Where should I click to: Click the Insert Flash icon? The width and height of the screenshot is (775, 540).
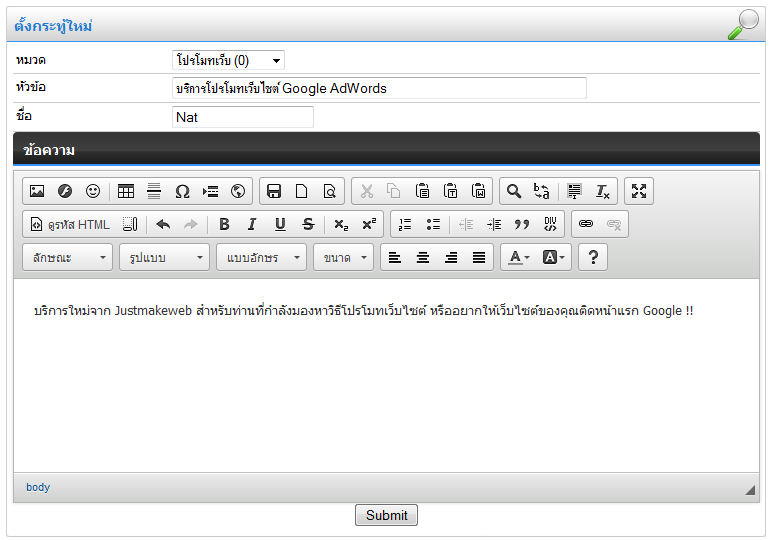65,191
